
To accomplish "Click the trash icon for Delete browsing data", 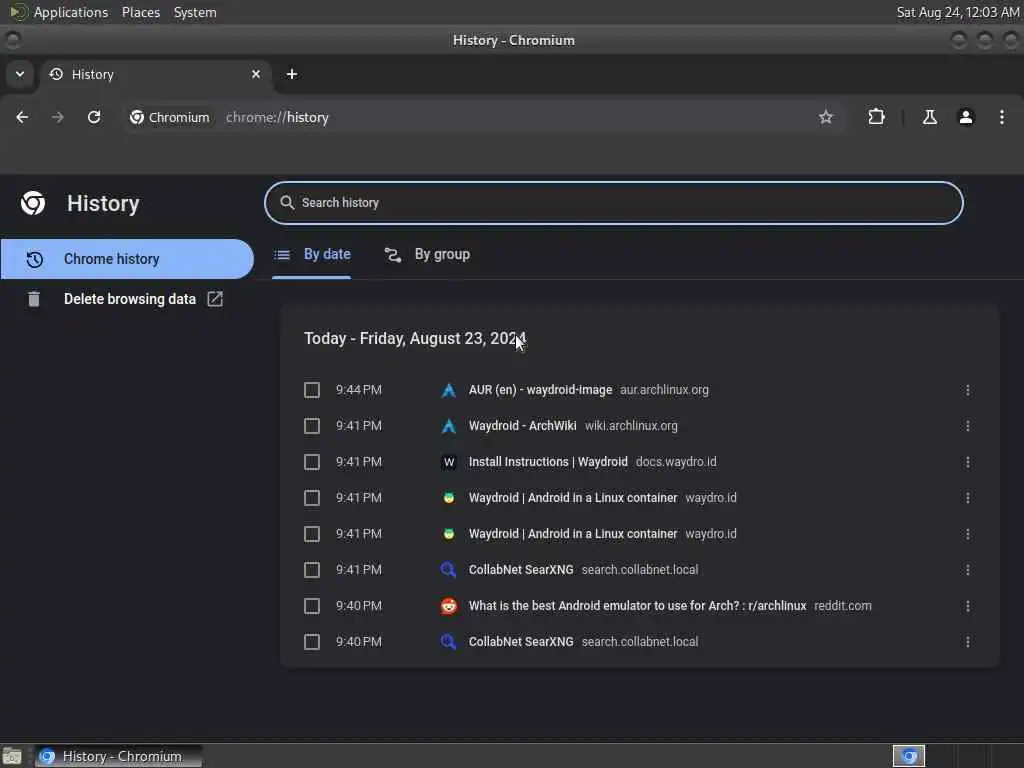I will point(34,299).
